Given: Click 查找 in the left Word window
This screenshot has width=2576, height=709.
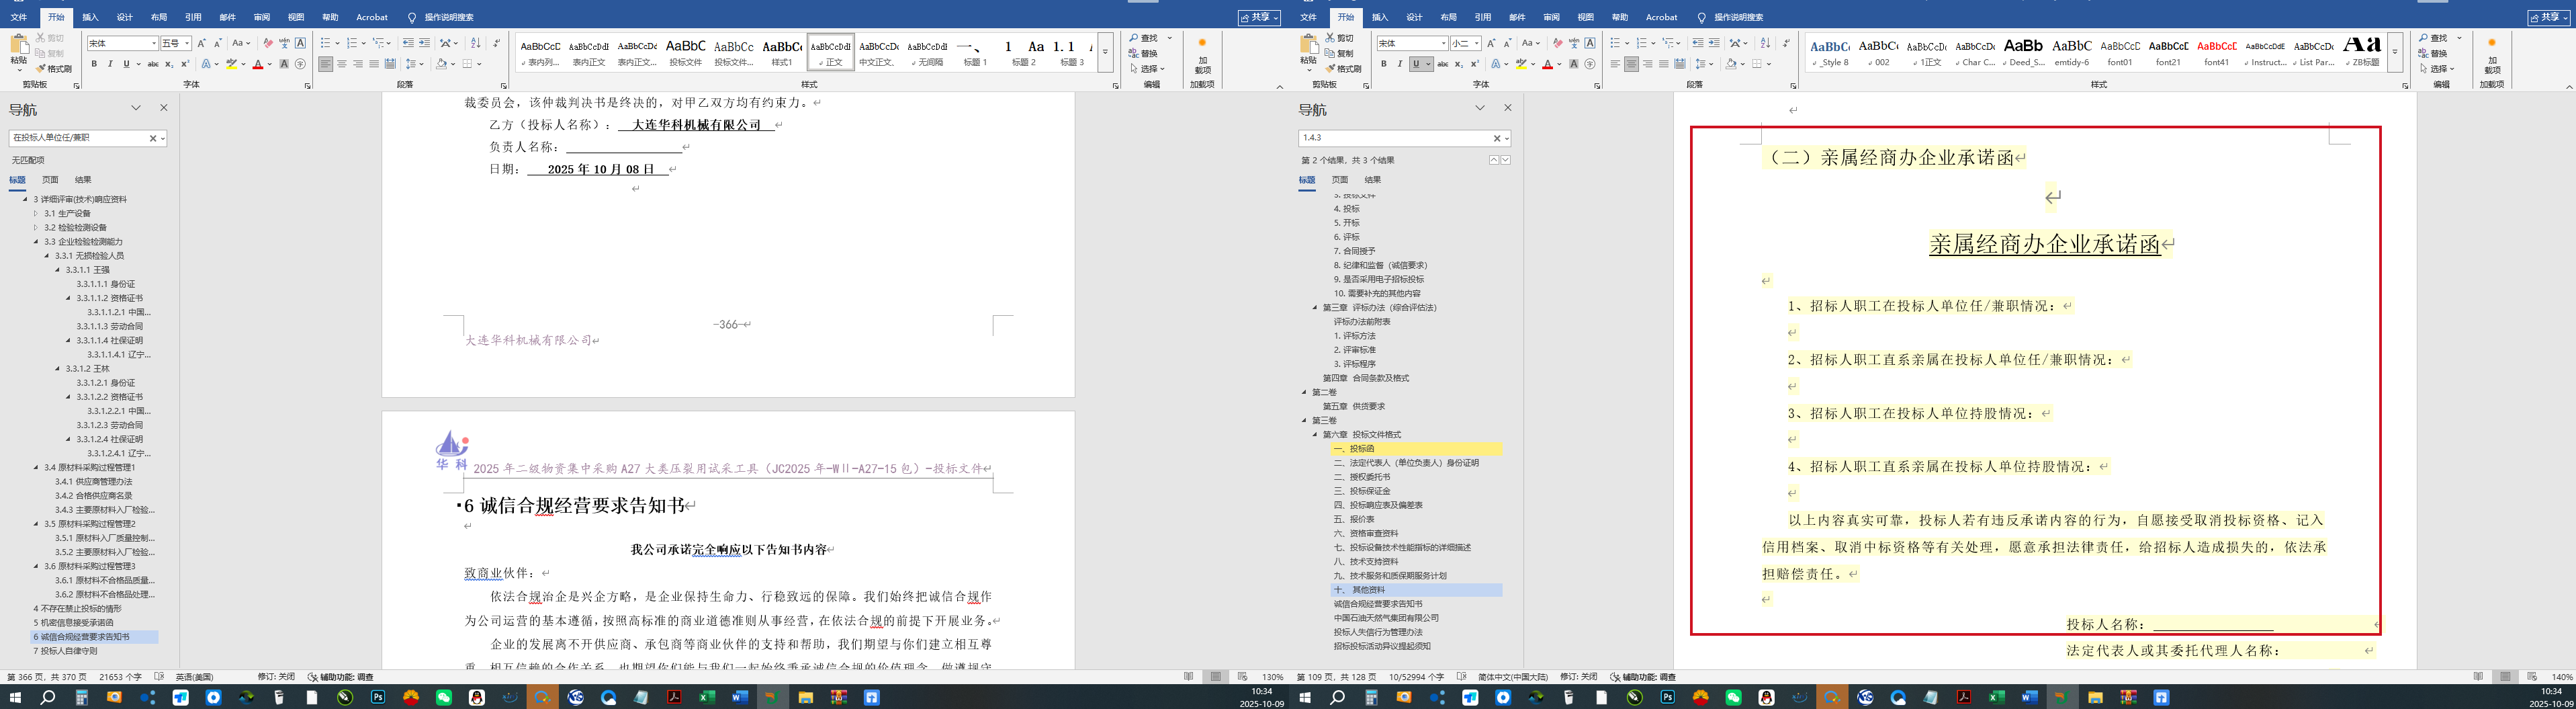Looking at the screenshot, I should pos(1144,38).
